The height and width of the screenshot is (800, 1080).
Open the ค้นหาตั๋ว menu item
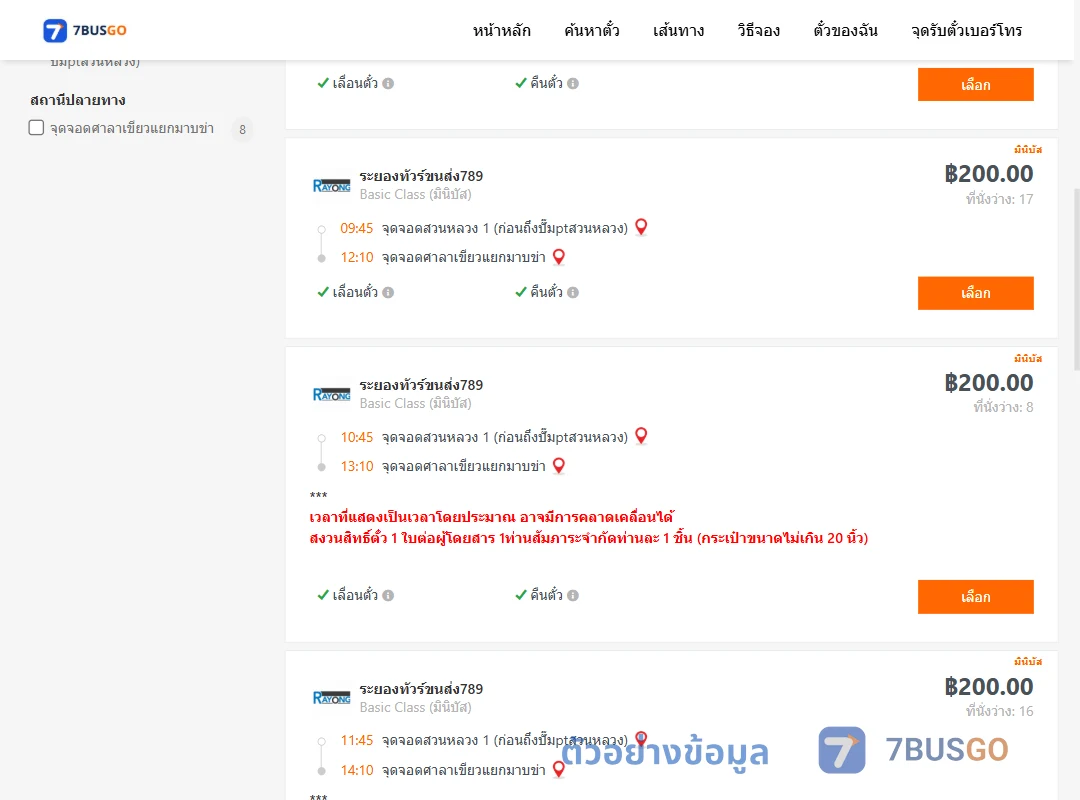[x=592, y=30]
